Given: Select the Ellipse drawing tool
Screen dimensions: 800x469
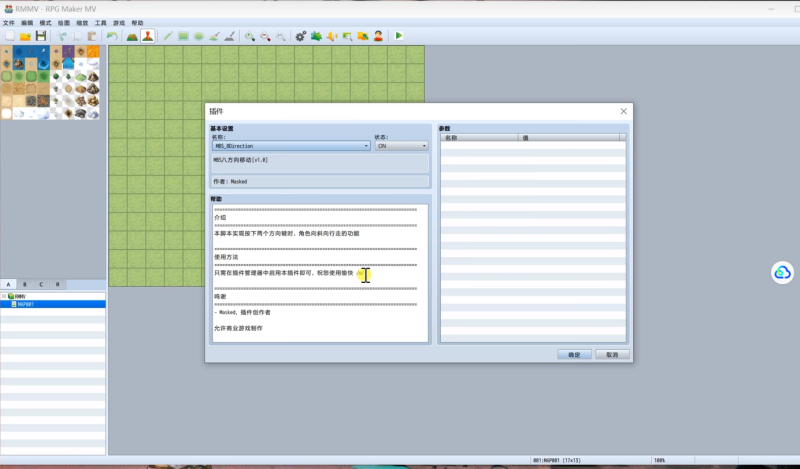Looking at the screenshot, I should [198, 36].
